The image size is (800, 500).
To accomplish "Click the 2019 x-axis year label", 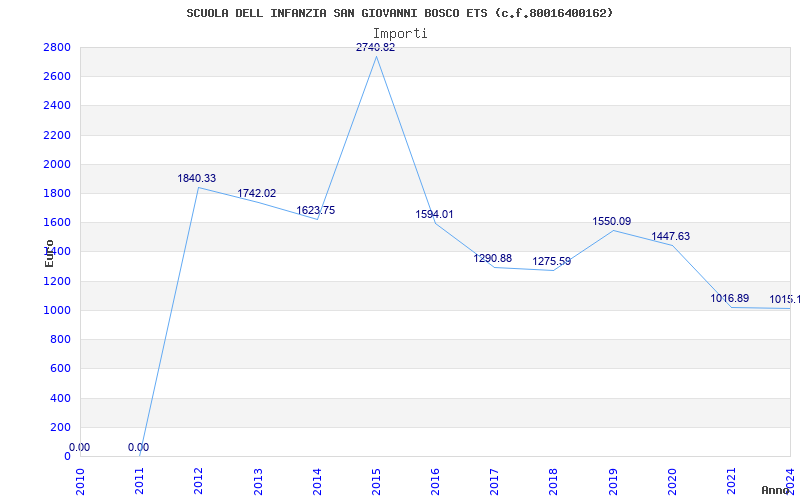I will click(613, 482).
